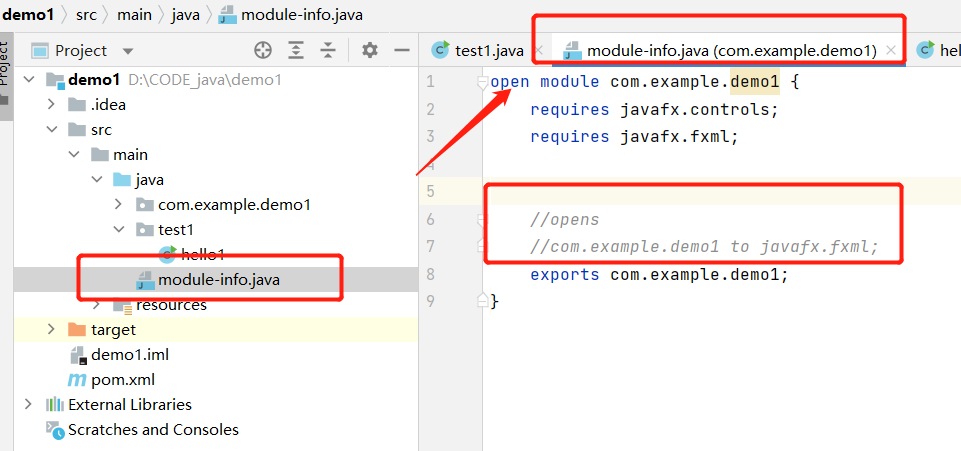Image resolution: width=961 pixels, height=451 pixels.
Task: Expand External Libraries node
Action: click(x=28, y=404)
